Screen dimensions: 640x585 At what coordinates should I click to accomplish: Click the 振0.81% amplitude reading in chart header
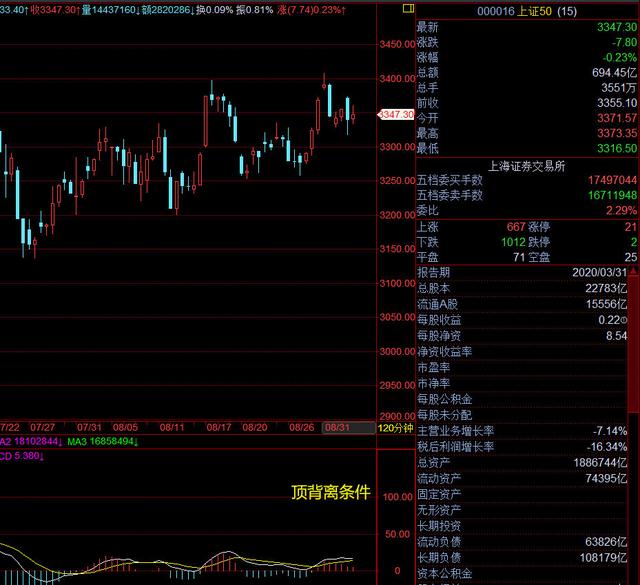tap(254, 10)
